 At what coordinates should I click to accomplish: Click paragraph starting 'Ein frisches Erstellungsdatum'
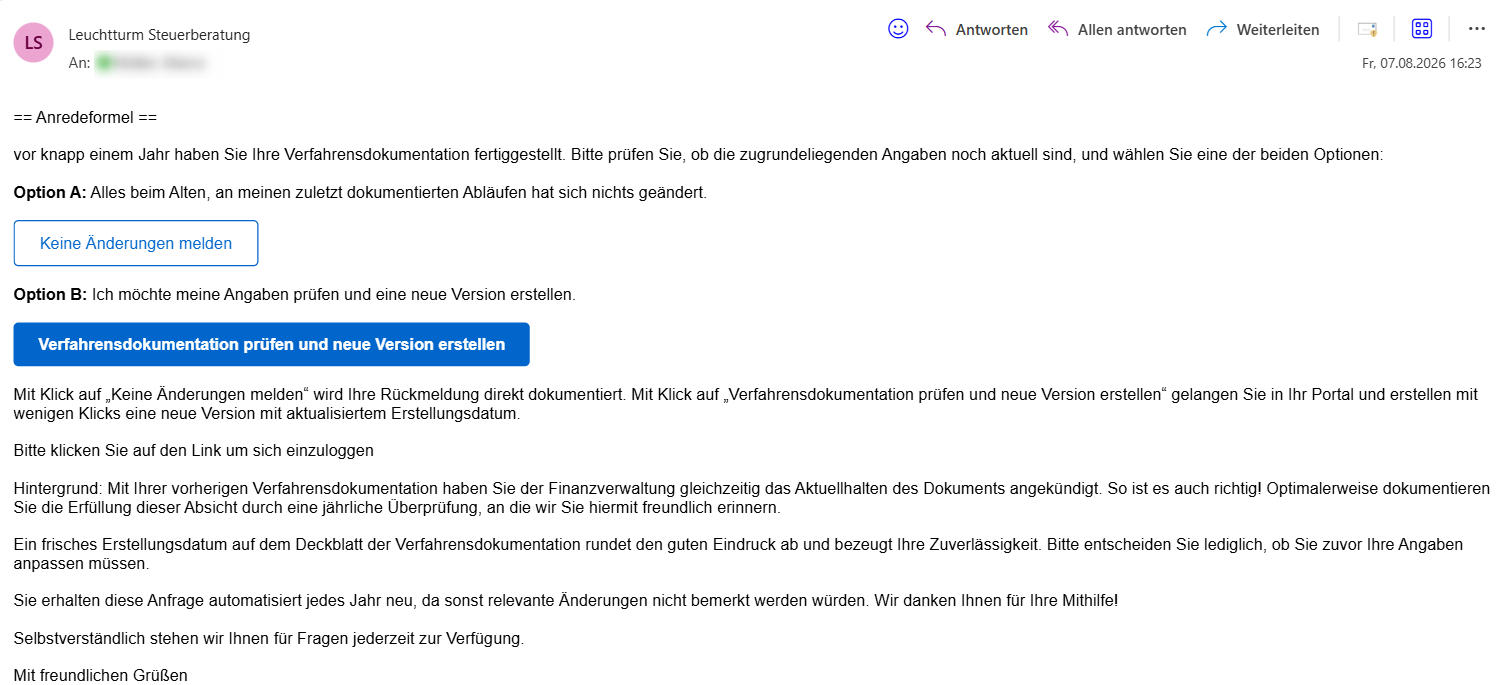(x=738, y=554)
